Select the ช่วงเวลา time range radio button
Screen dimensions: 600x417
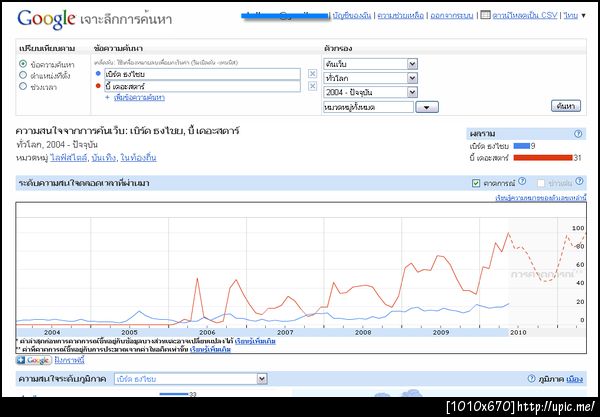click(x=23, y=86)
